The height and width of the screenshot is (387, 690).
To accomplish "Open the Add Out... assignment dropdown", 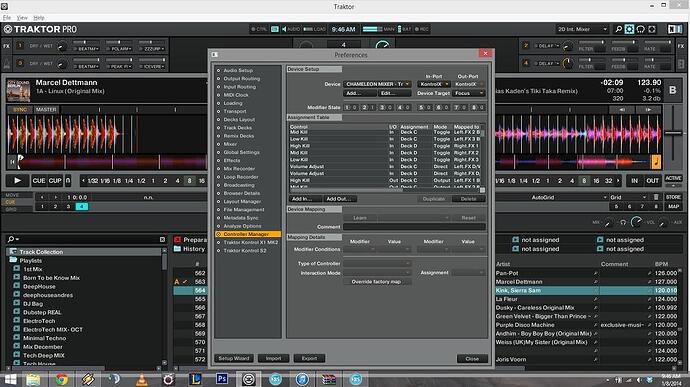I will coord(340,199).
